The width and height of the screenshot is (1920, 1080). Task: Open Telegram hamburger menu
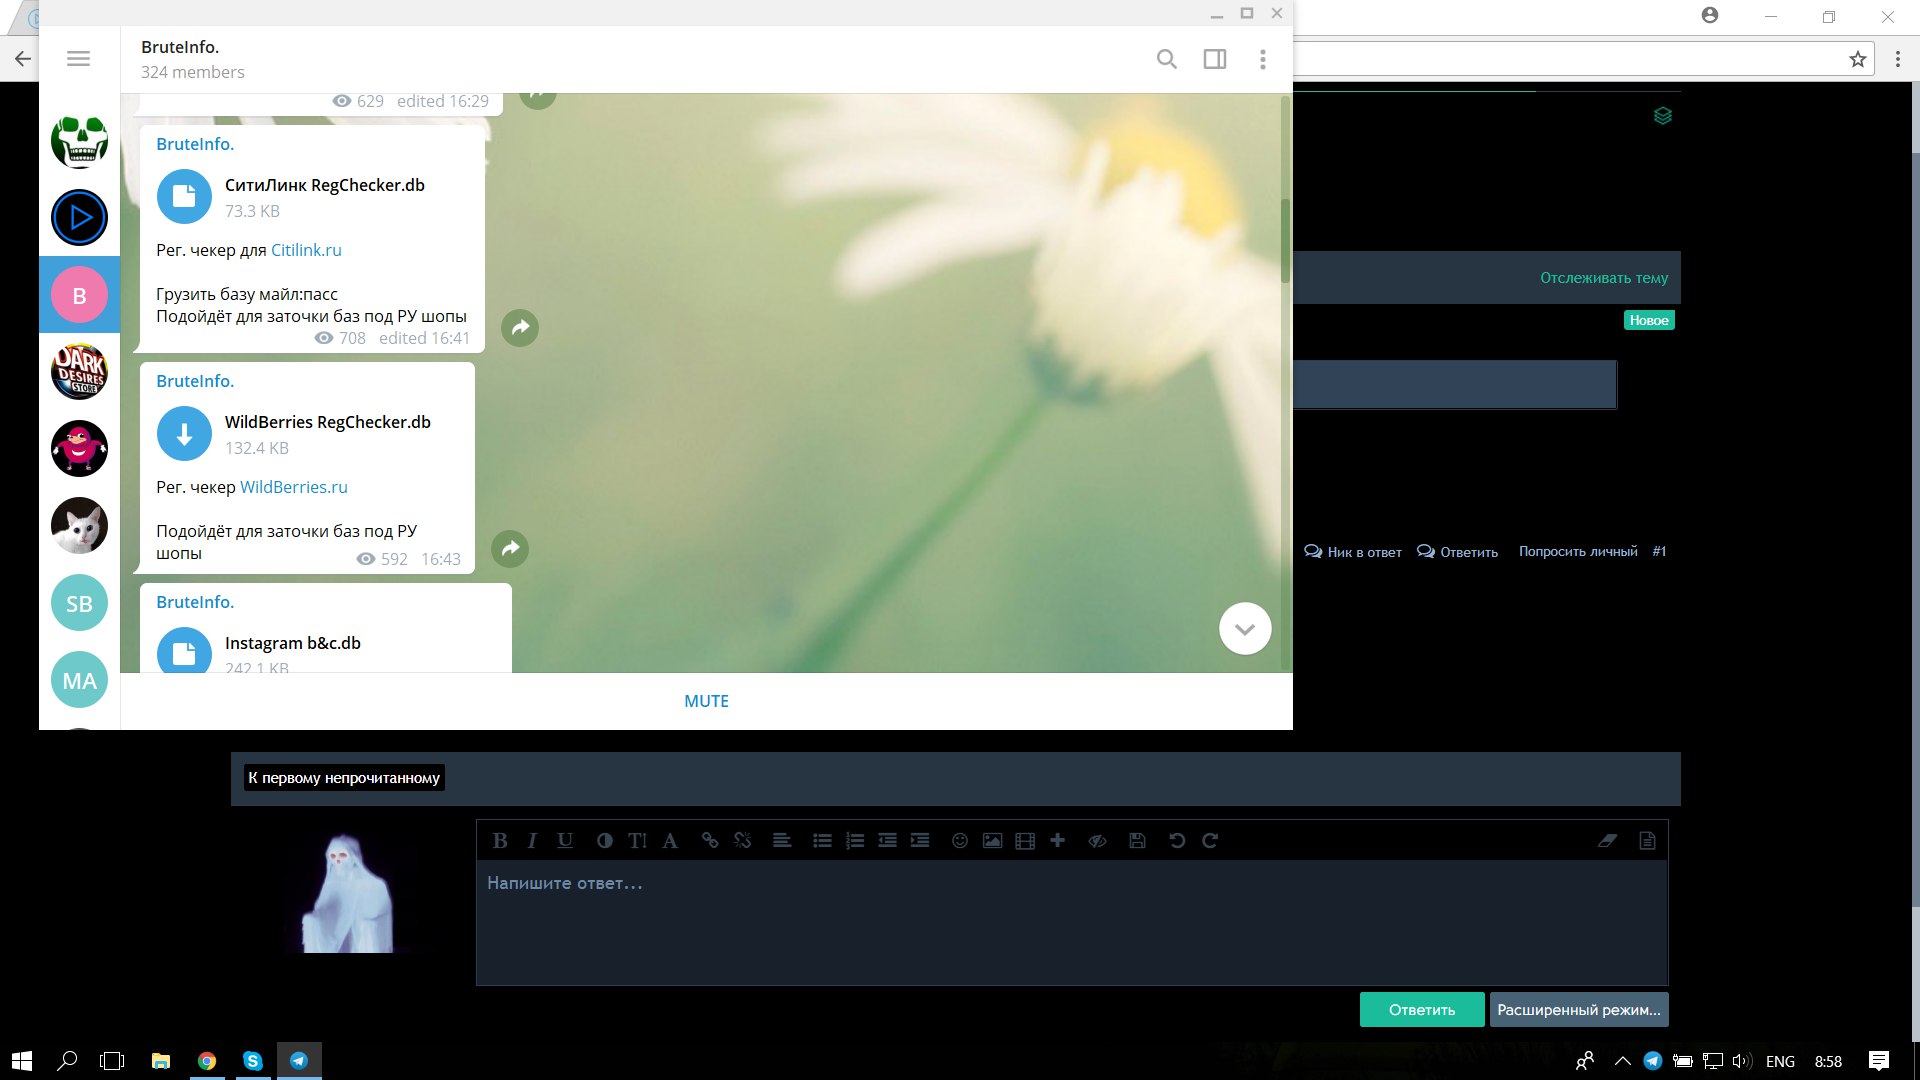point(78,59)
